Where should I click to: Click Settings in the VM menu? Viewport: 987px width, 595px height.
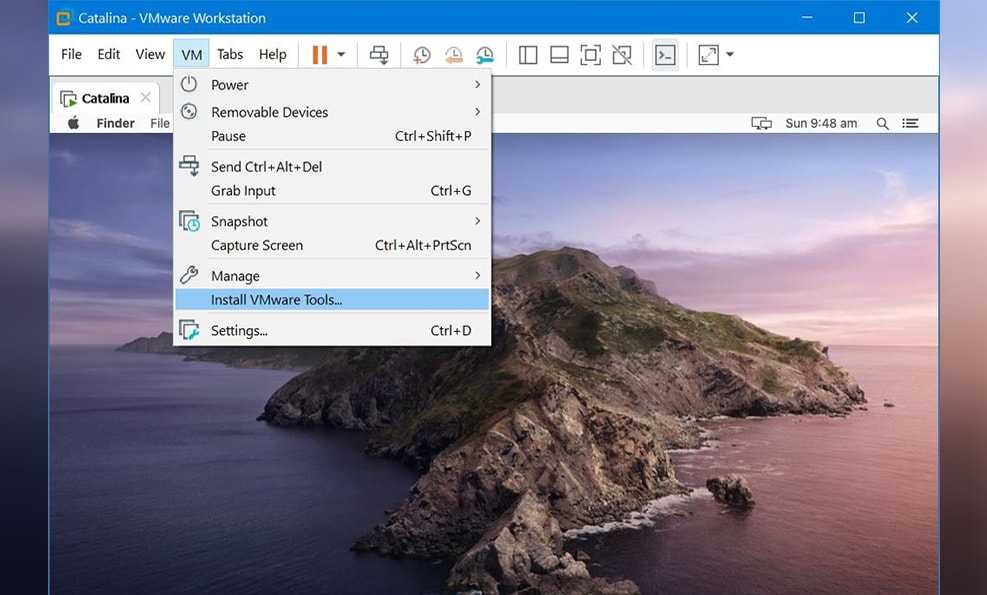(239, 331)
